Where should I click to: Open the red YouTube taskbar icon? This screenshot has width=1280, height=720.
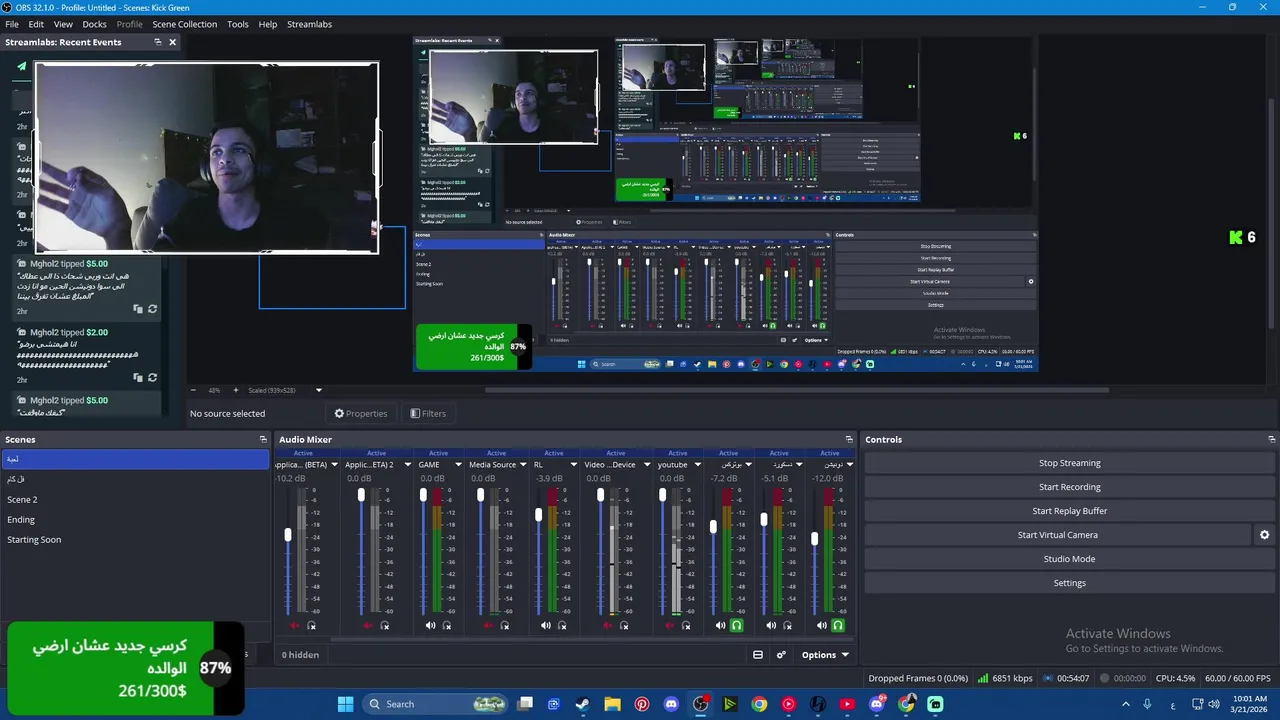click(x=848, y=704)
